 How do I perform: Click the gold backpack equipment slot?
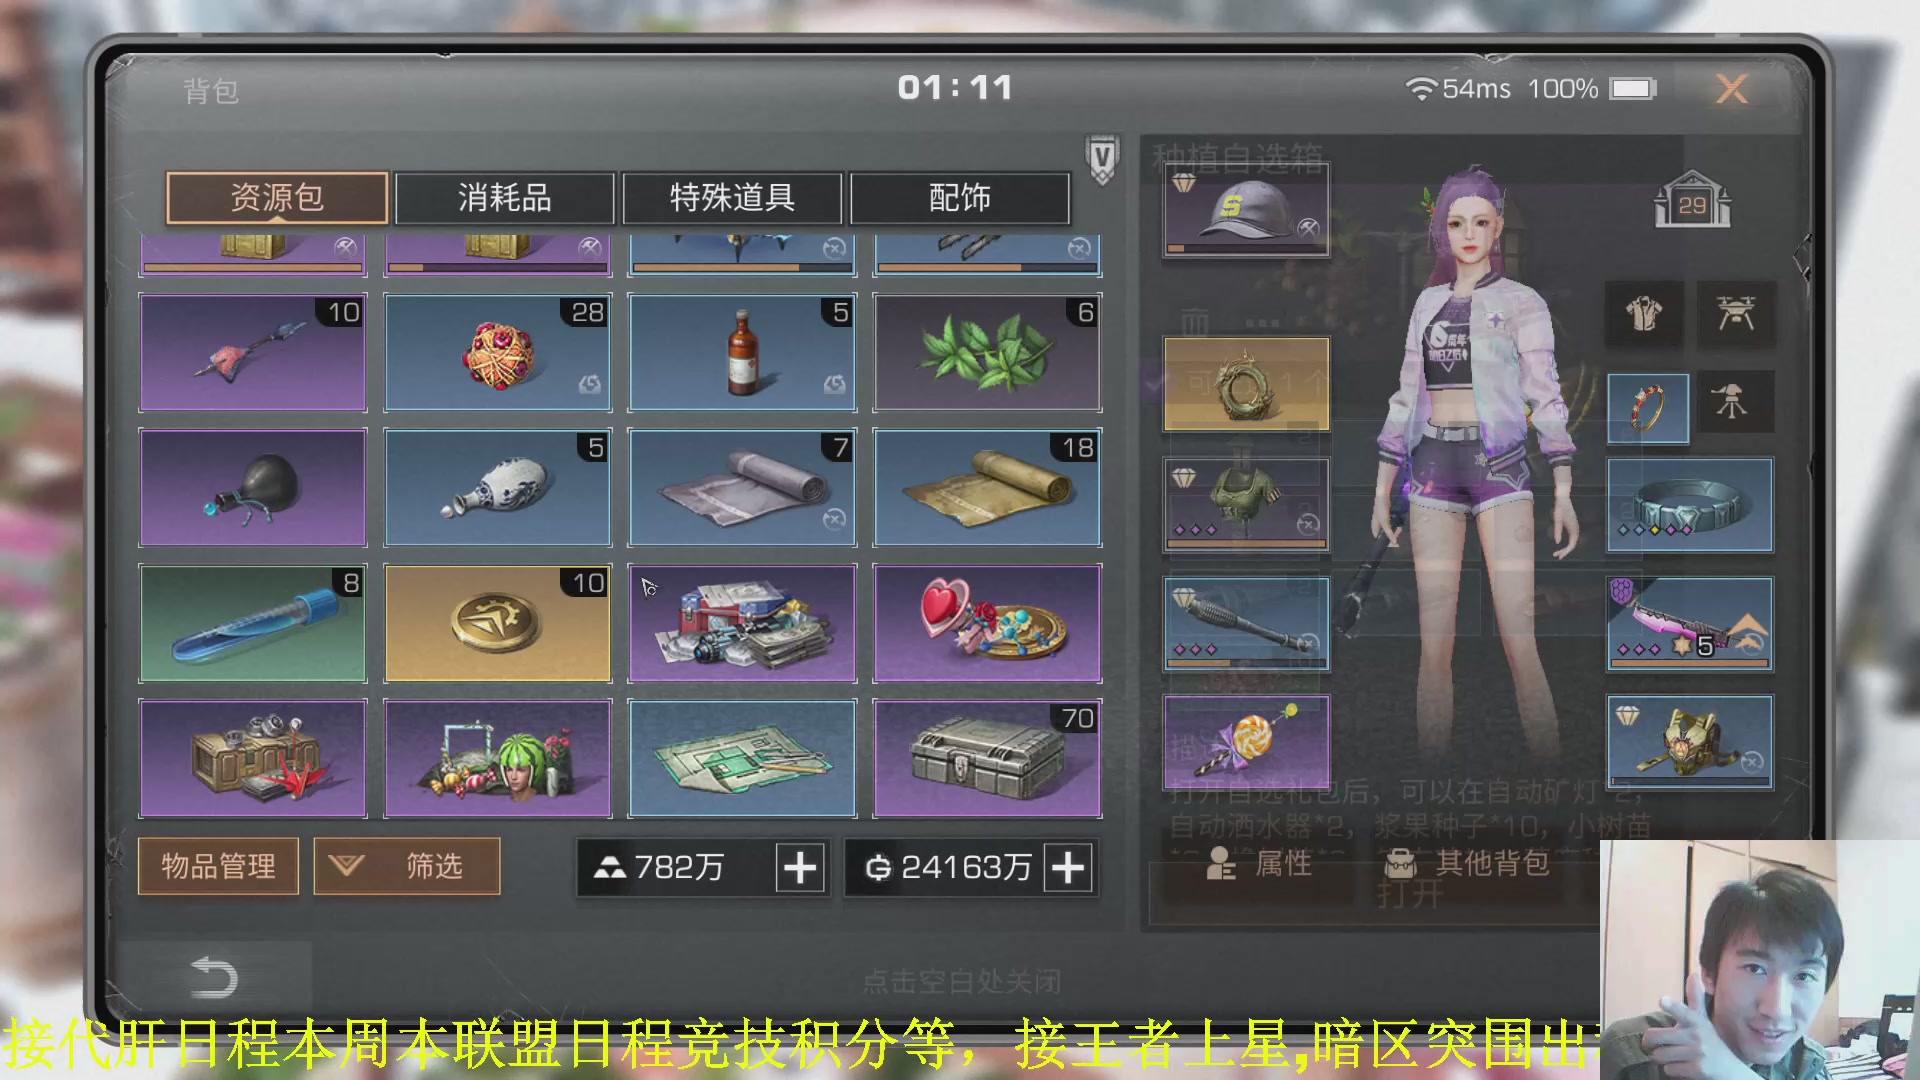click(x=1690, y=743)
